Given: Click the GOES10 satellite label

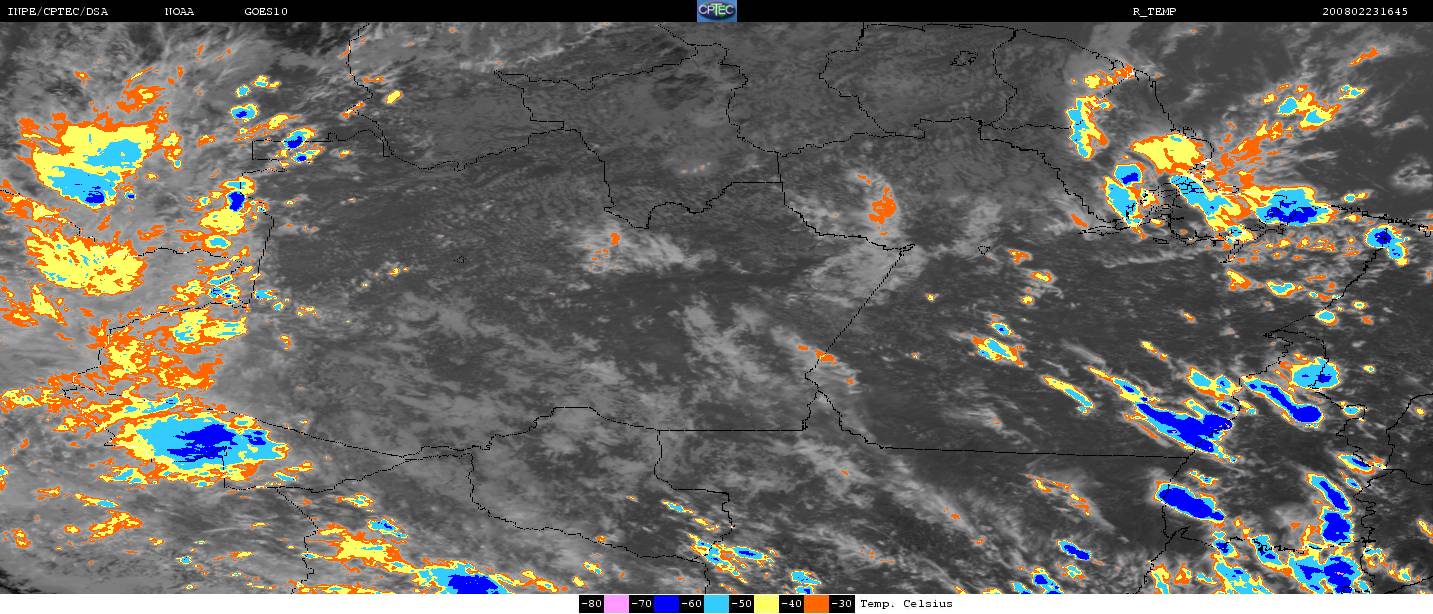Looking at the screenshot, I should pyautogui.click(x=265, y=11).
